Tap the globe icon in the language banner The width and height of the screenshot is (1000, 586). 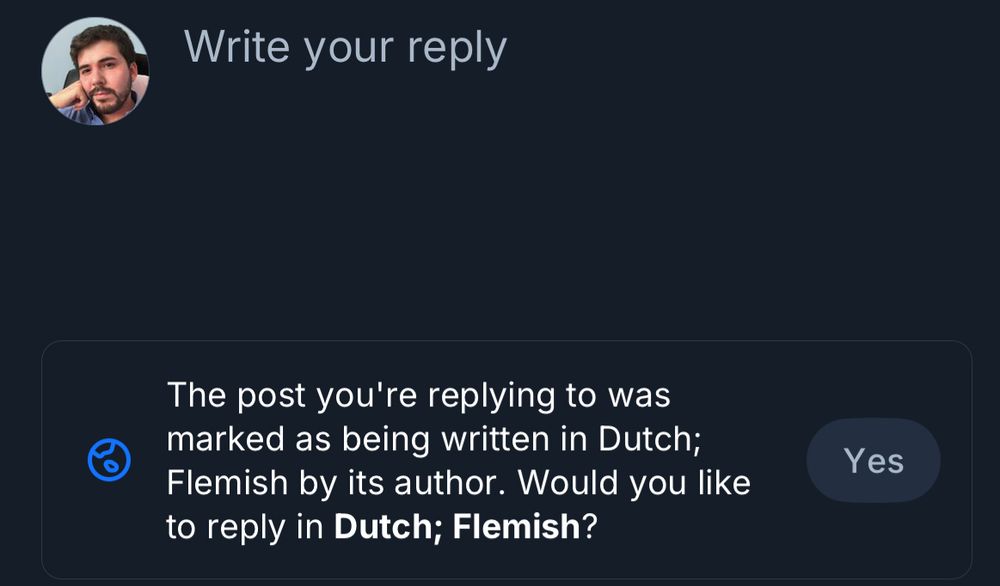click(x=109, y=460)
